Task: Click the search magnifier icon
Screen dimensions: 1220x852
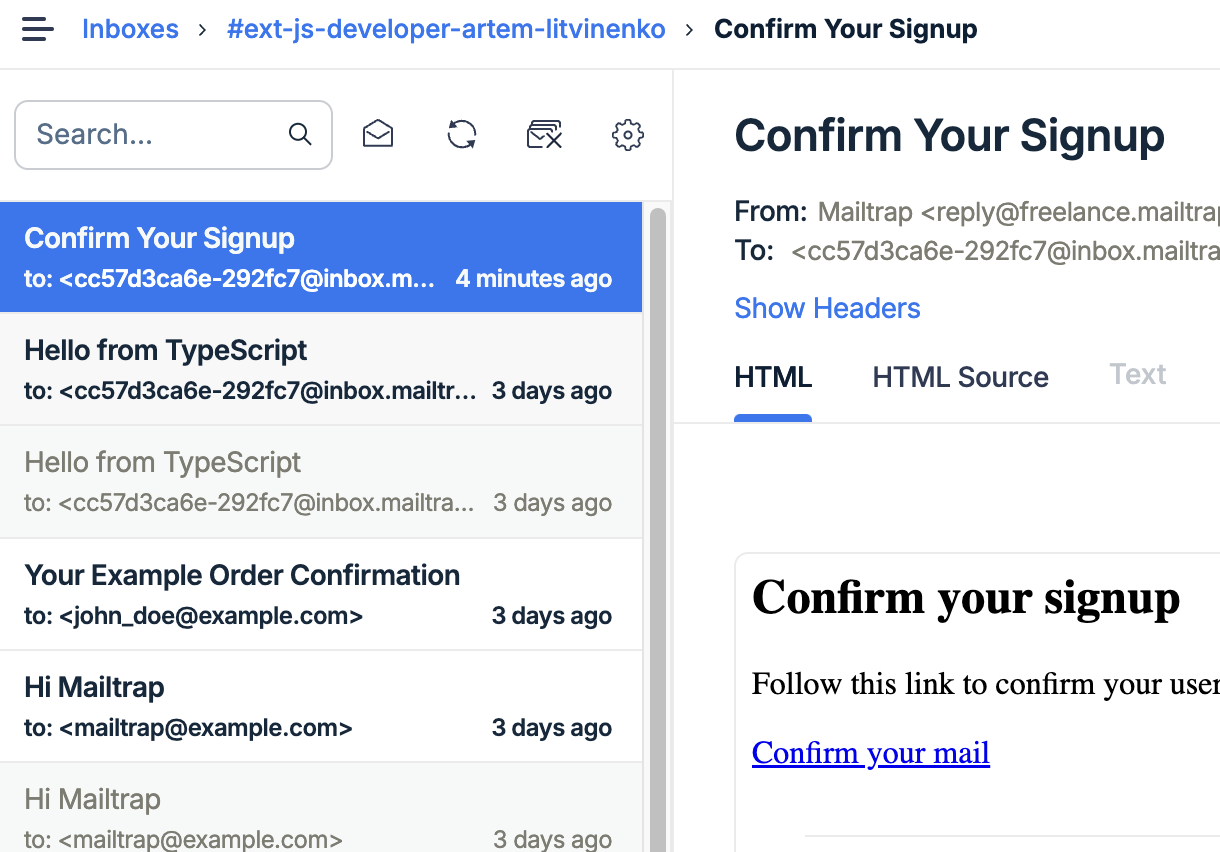Action: 300,134
